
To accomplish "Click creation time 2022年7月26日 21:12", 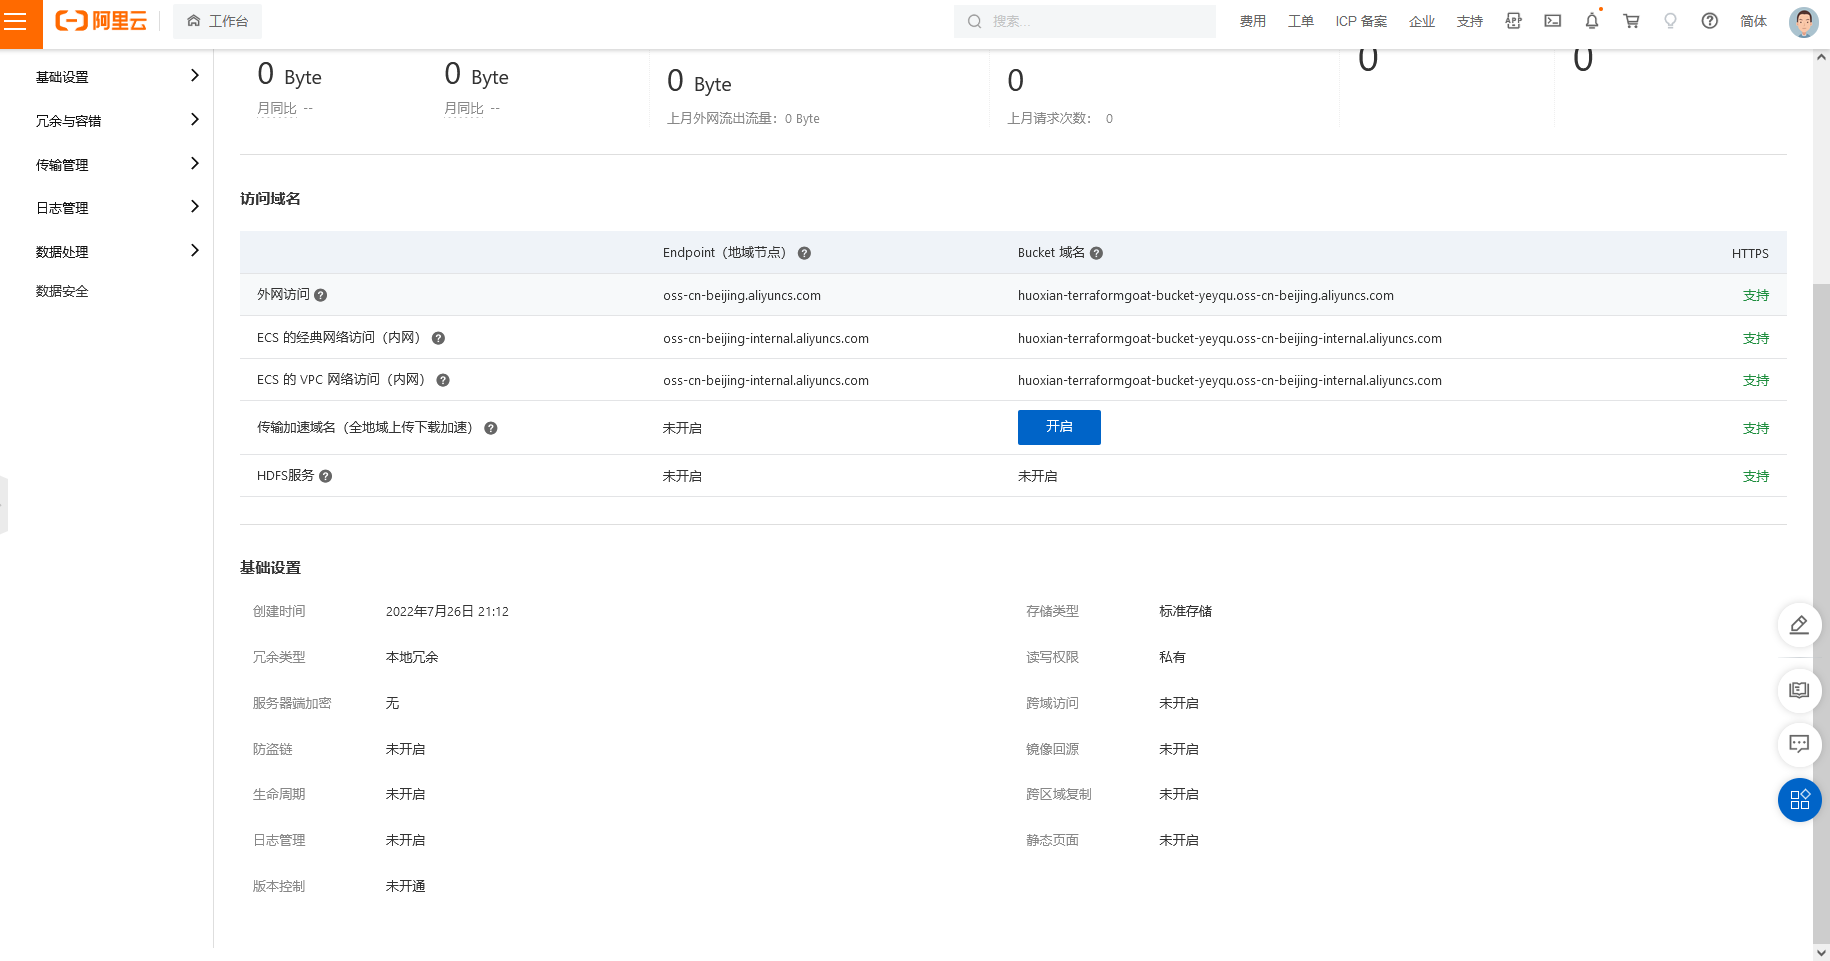I will 447,611.
